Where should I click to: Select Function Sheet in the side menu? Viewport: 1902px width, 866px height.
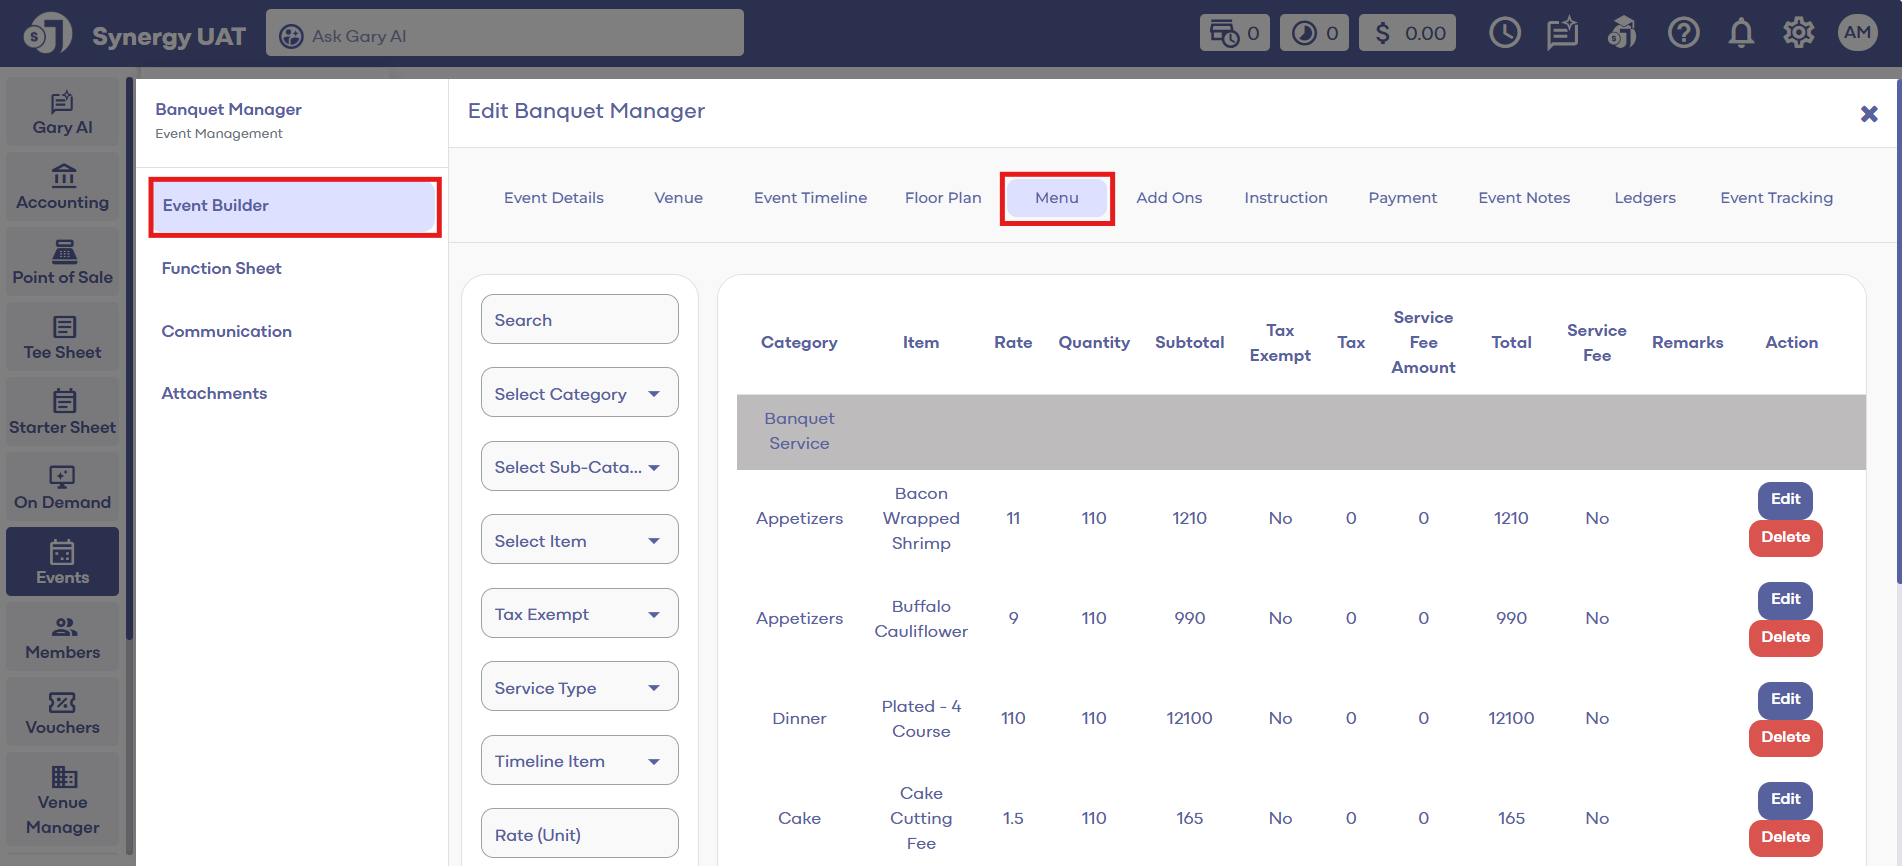222,268
